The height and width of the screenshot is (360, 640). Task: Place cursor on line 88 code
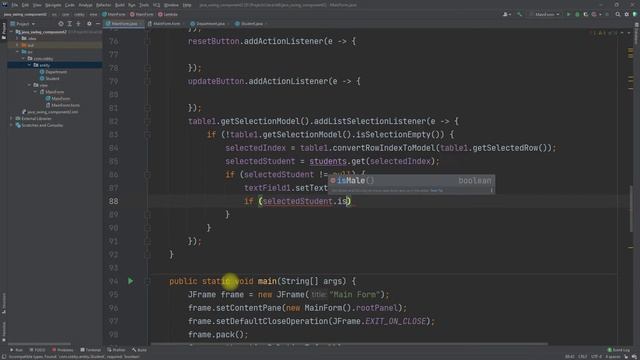tap(298, 201)
